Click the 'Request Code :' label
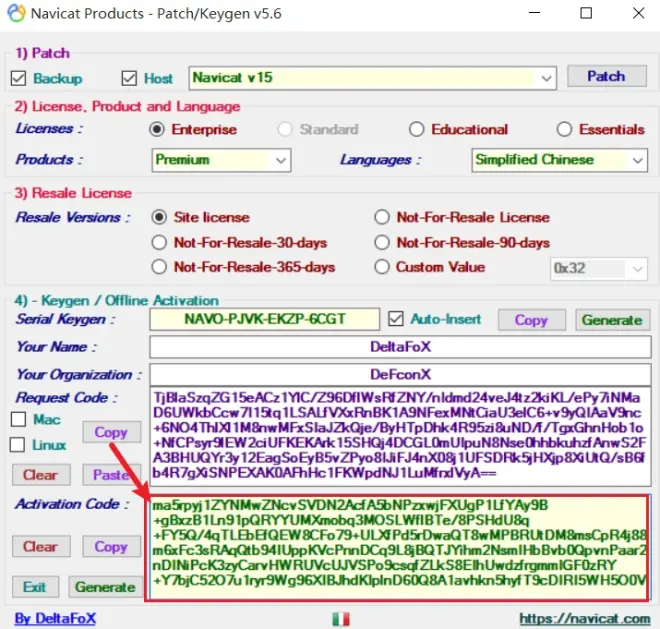Viewport: 660px width, 629px height. point(67,397)
